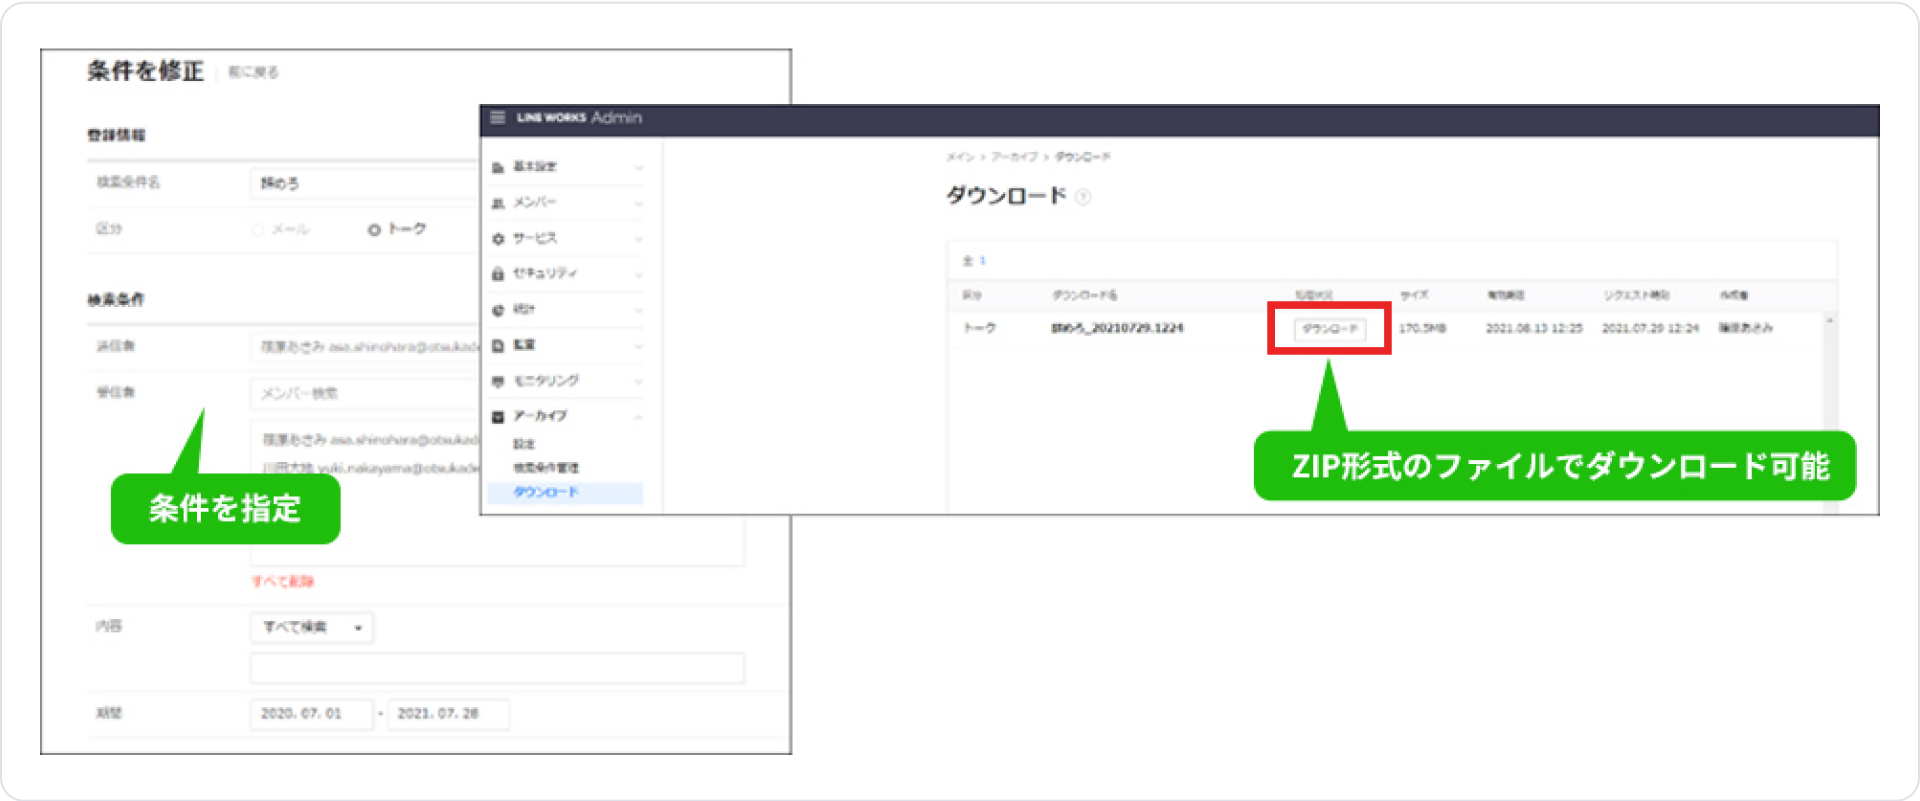Open the 基本設定 sidebar menu label
Image resolution: width=1920 pixels, height=801 pixels.
pos(535,167)
